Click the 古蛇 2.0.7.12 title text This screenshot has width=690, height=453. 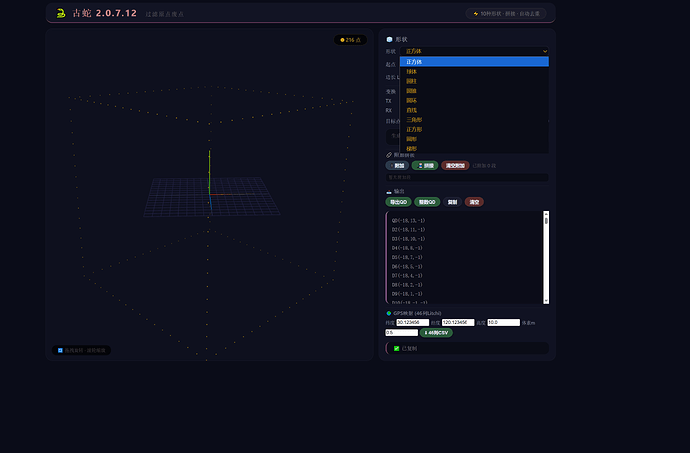(x=104, y=13)
